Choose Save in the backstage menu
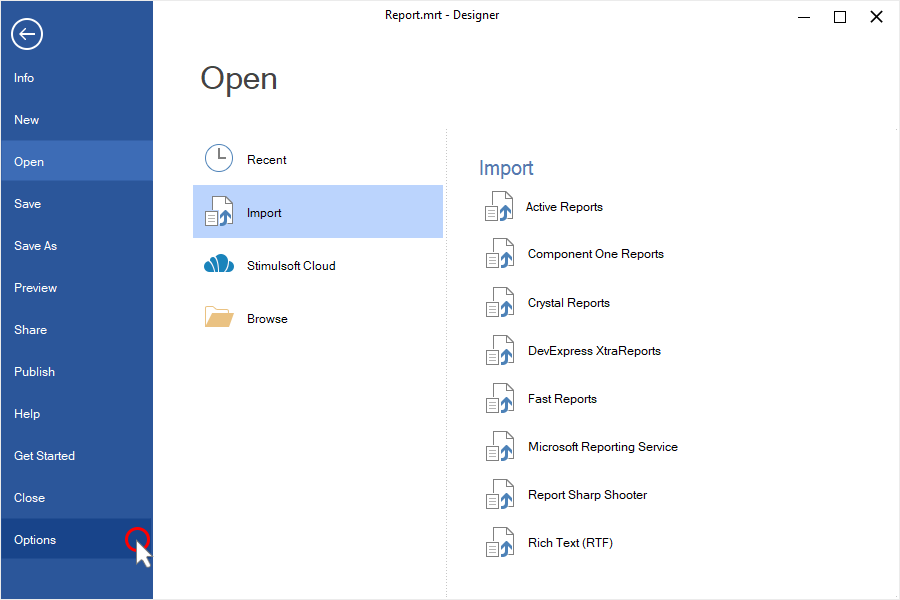Screen dimensions: 900x600 (77, 203)
